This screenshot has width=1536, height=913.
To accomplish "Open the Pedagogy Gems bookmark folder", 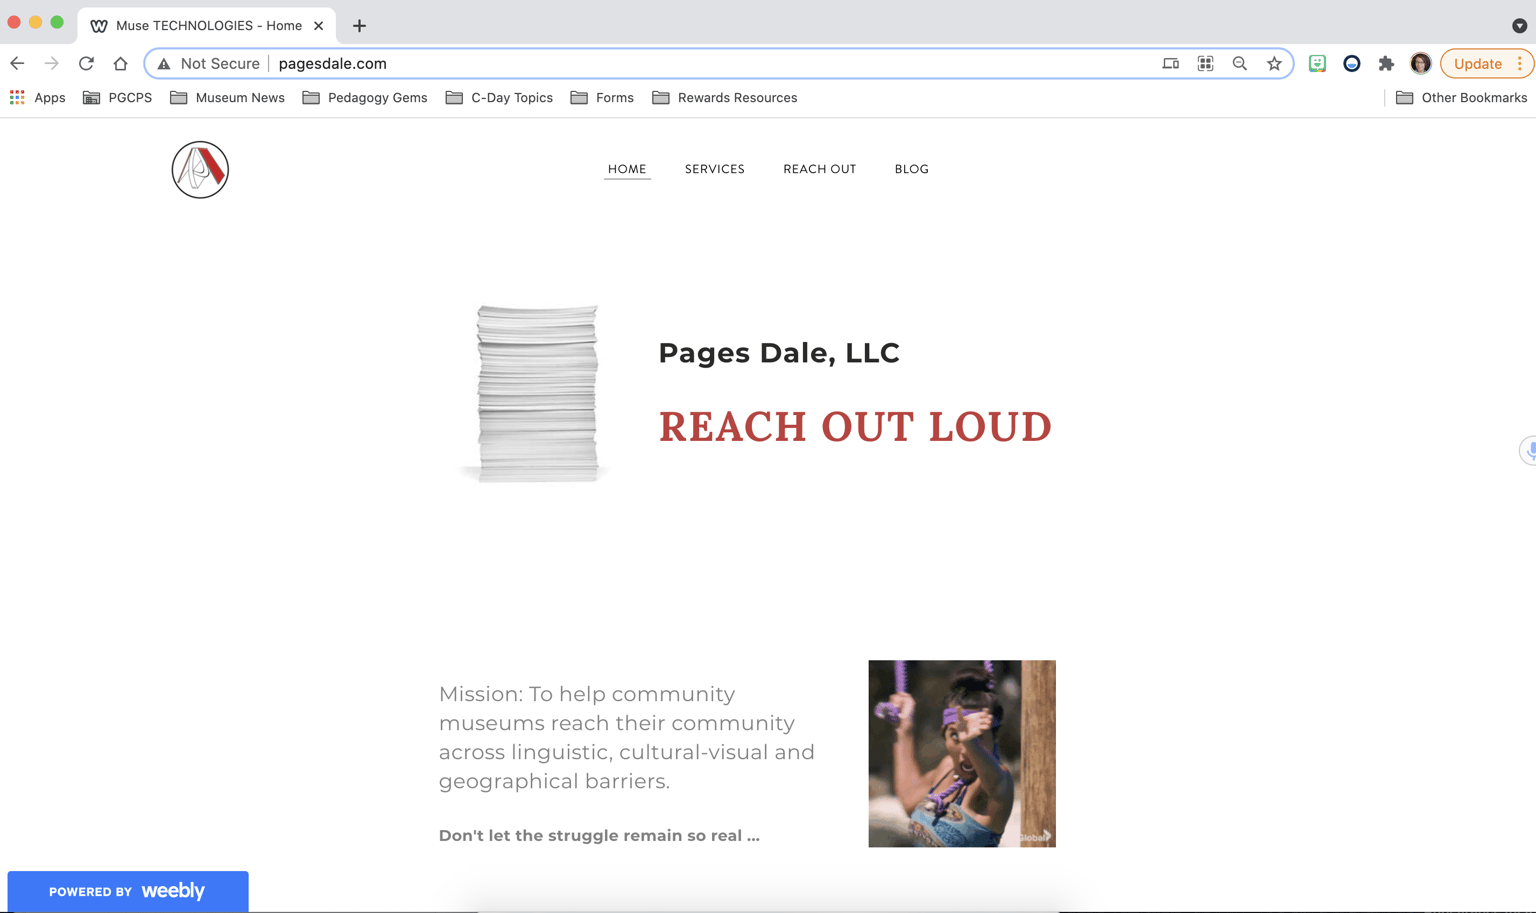I will (364, 97).
